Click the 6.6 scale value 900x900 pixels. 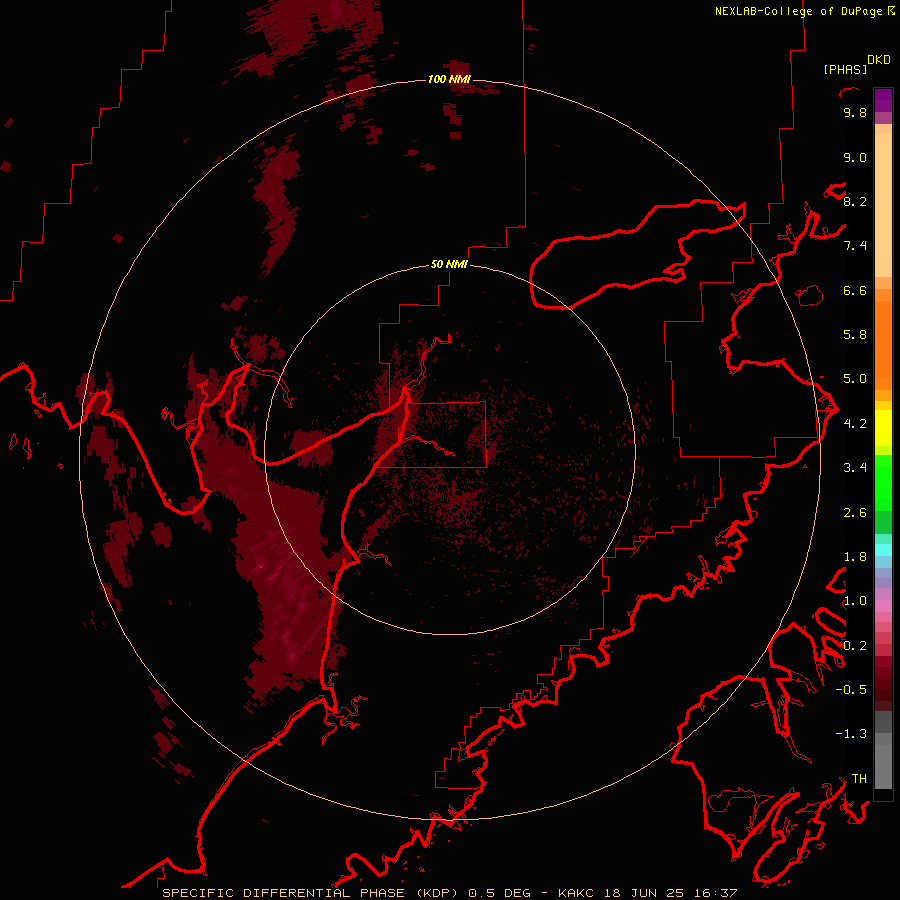[x=855, y=290]
